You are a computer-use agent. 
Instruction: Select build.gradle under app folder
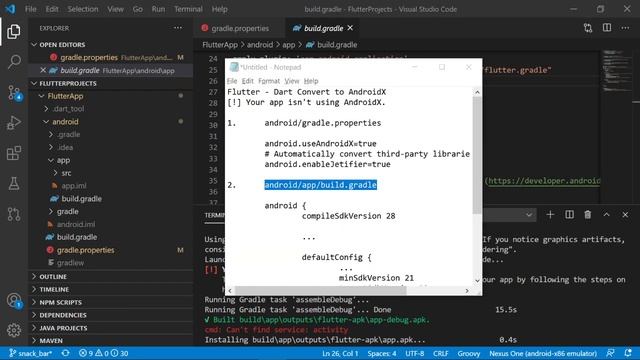coord(82,199)
